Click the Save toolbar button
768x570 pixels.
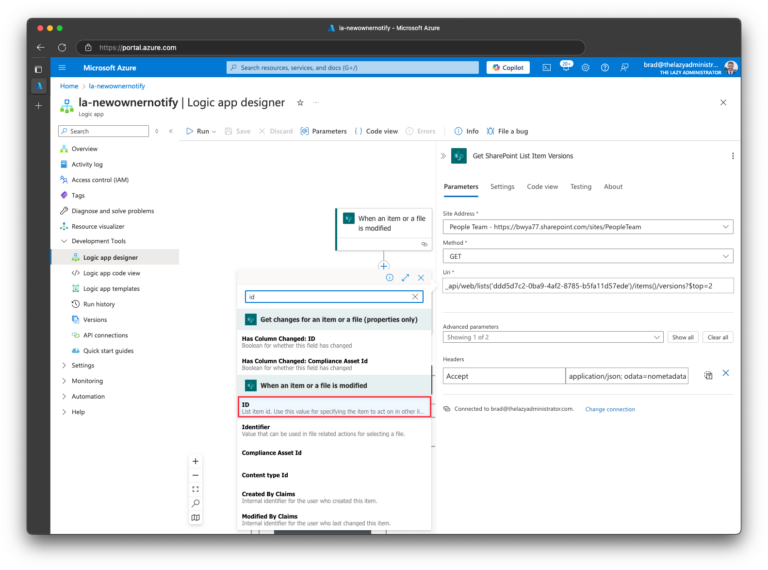(x=238, y=131)
